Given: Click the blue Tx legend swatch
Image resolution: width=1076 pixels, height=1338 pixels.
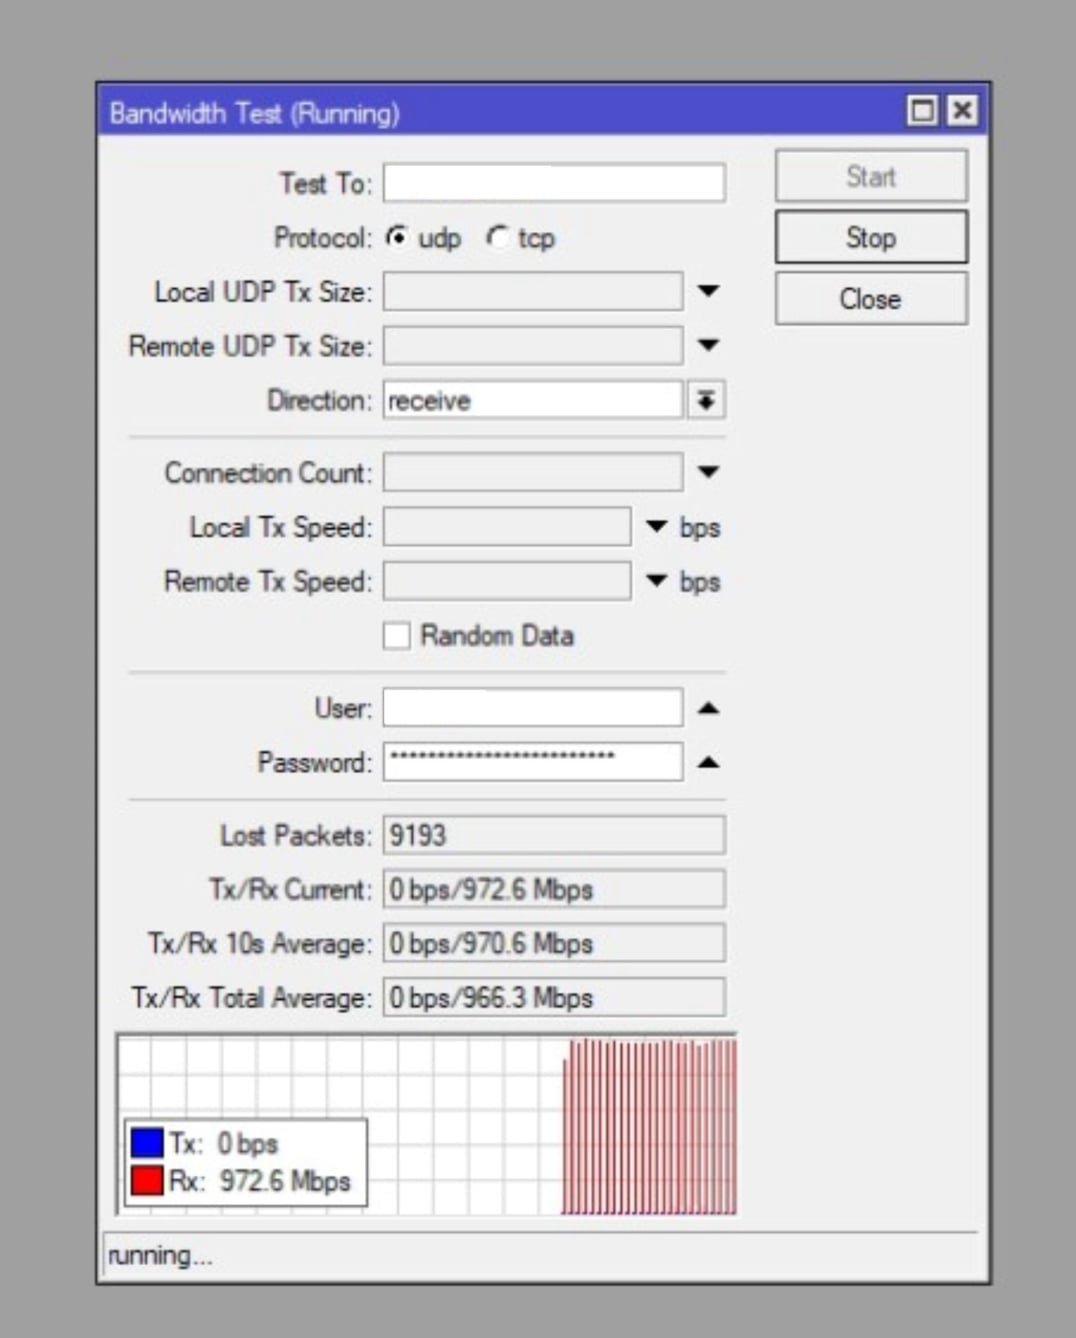Looking at the screenshot, I should point(147,1142).
